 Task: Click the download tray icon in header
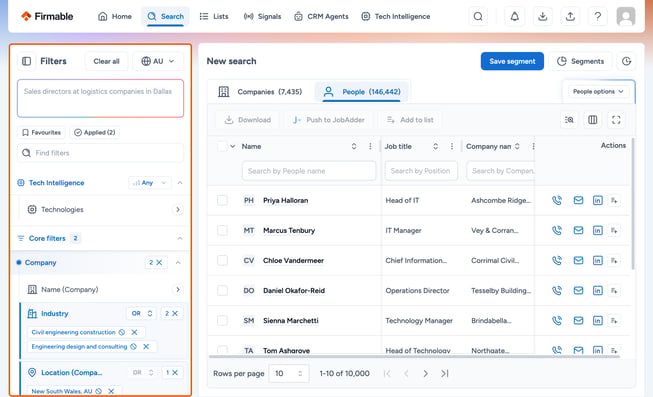[542, 17]
